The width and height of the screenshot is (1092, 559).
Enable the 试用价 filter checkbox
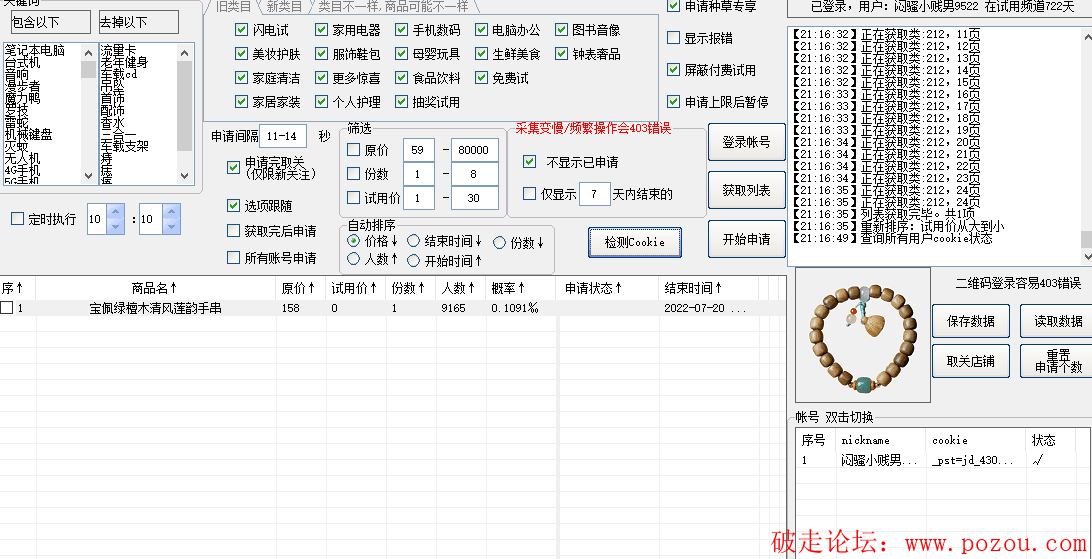354,198
